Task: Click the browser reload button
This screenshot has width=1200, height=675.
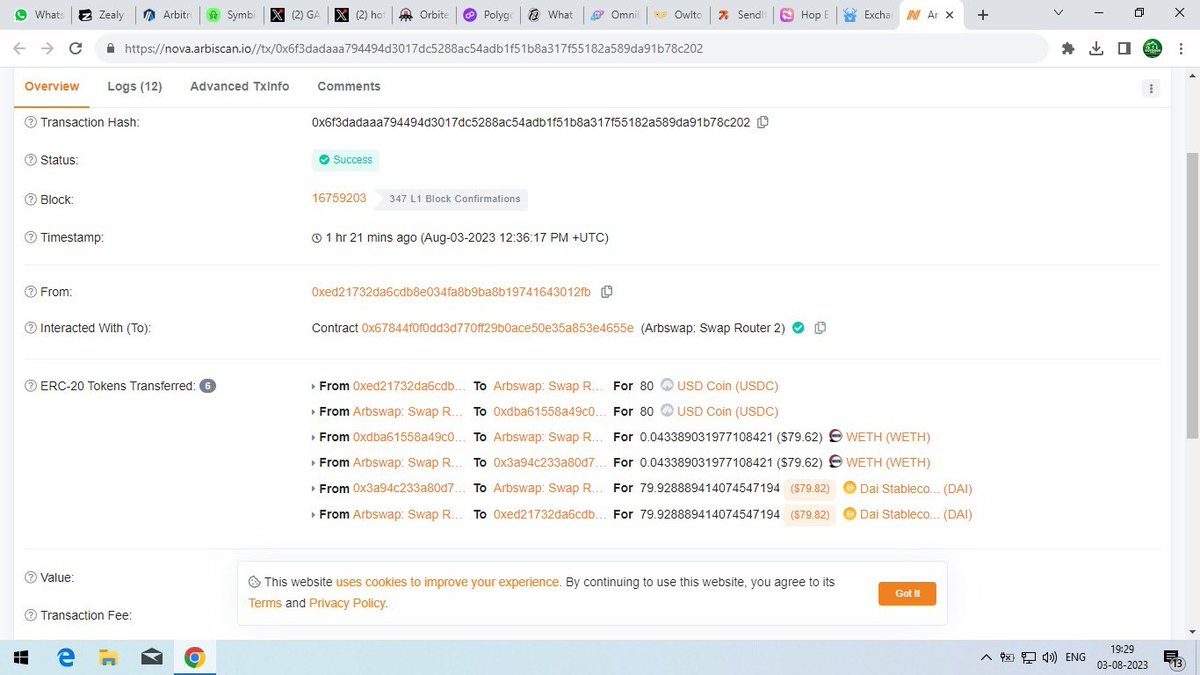Action: [x=76, y=48]
